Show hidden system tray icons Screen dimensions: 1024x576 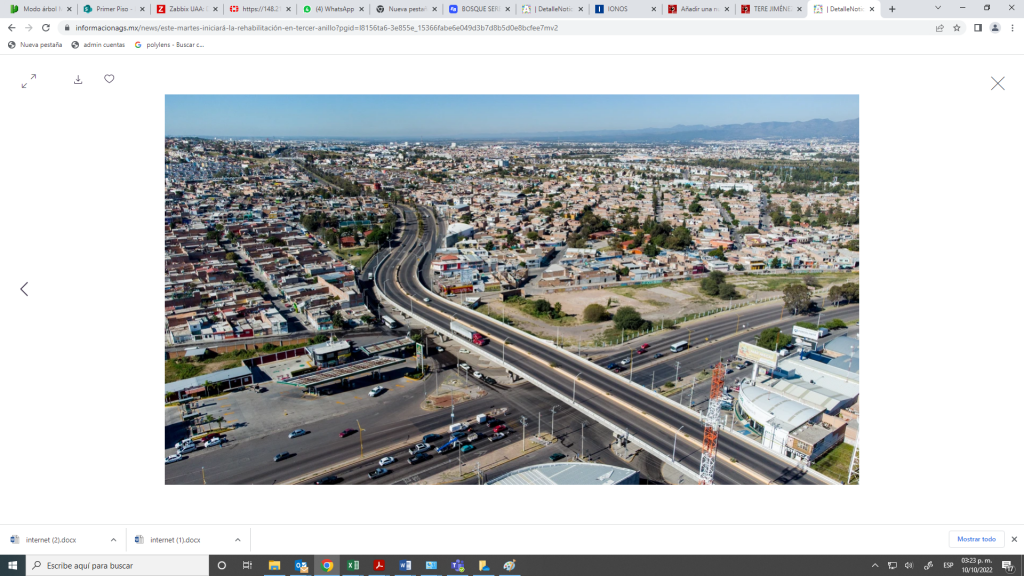click(x=875, y=565)
